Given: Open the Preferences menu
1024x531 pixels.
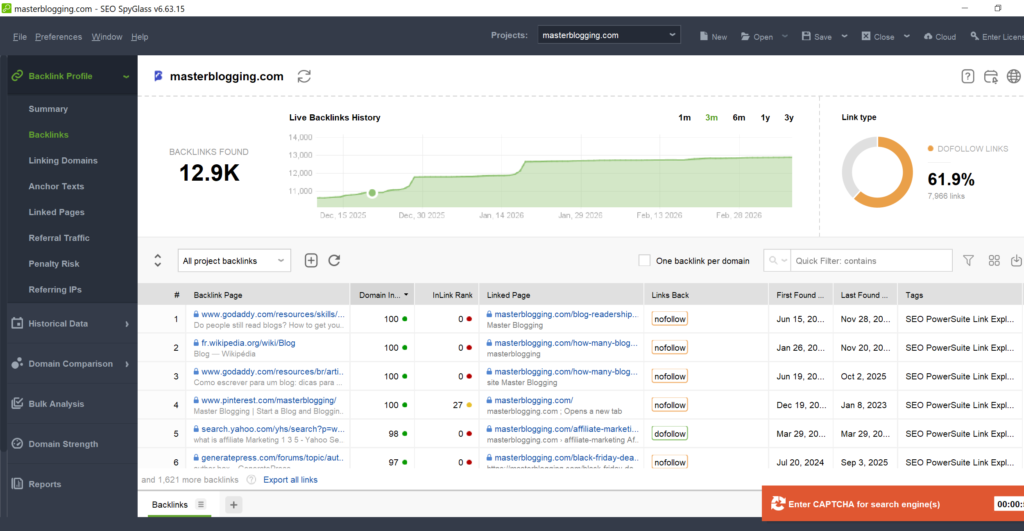Looking at the screenshot, I should pyautogui.click(x=58, y=37).
